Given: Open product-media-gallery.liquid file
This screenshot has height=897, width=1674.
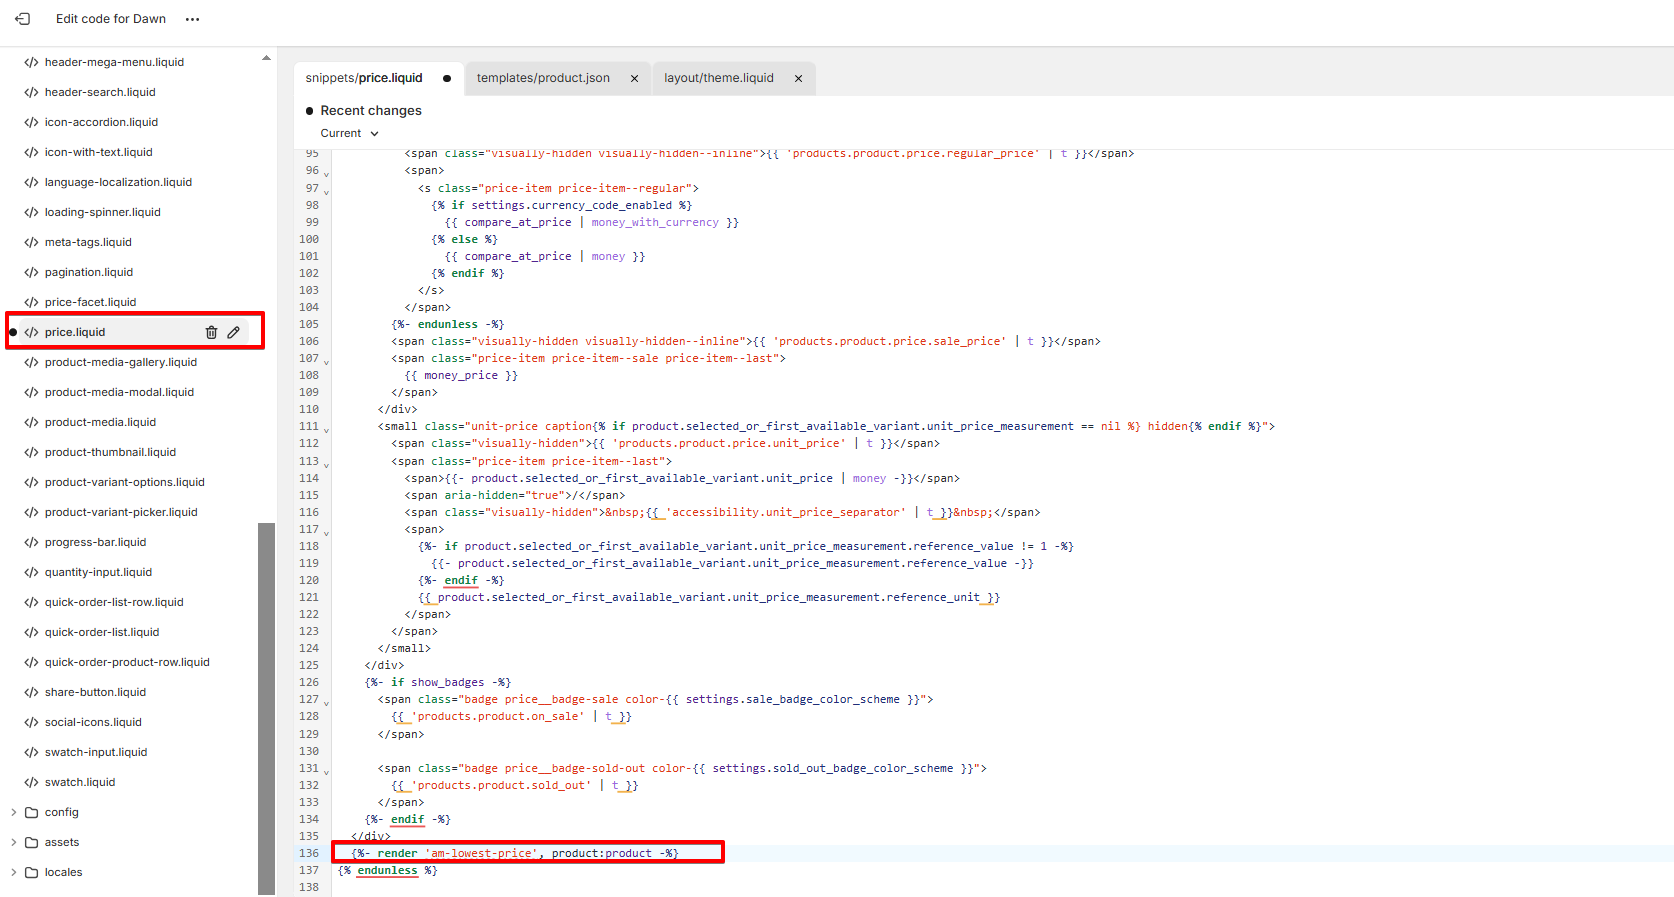Looking at the screenshot, I should point(121,362).
